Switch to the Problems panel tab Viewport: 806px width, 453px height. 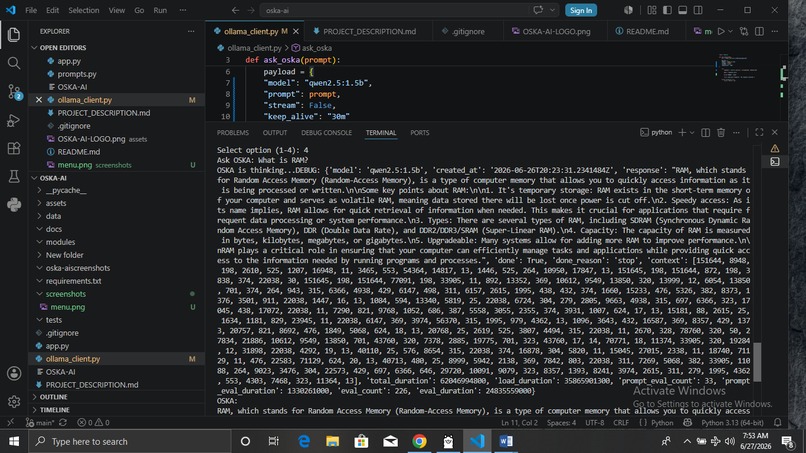(x=232, y=133)
